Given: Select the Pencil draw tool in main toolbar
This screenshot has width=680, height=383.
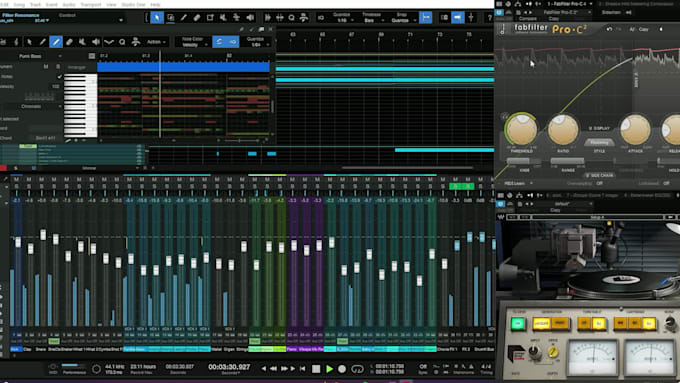Looking at the screenshot, I should coord(184,18).
